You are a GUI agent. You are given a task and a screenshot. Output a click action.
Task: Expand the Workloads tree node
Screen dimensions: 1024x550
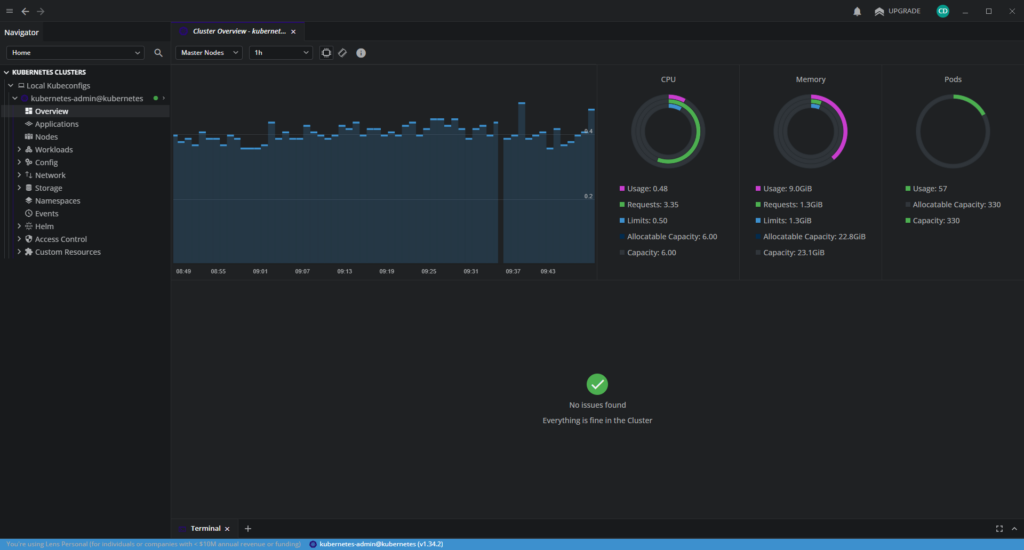click(19, 150)
